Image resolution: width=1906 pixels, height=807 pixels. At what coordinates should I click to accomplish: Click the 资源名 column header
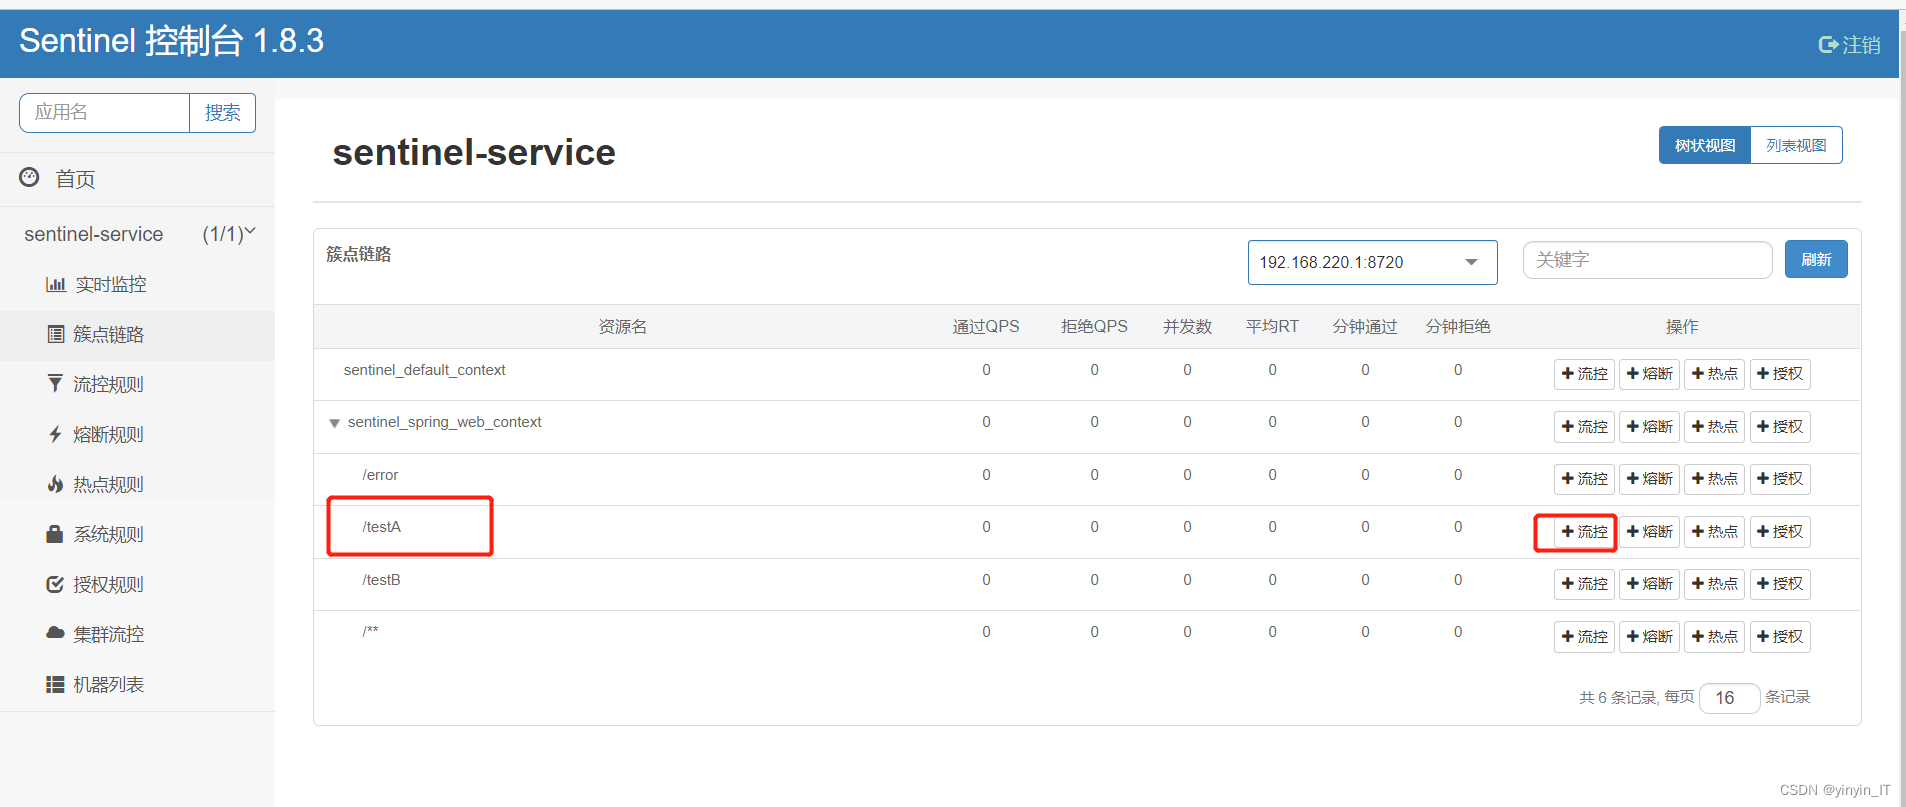(x=622, y=327)
